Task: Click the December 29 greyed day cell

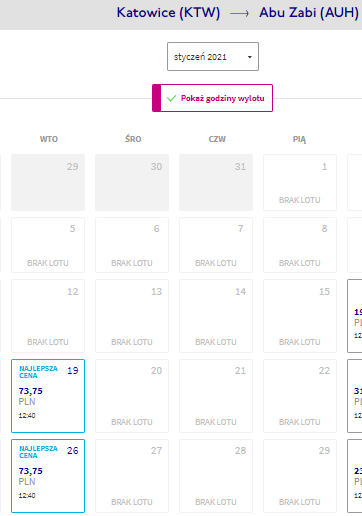Action: [x=48, y=182]
